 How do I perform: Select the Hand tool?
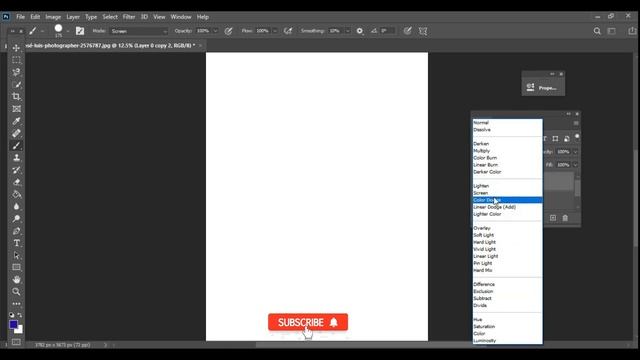coord(16,280)
